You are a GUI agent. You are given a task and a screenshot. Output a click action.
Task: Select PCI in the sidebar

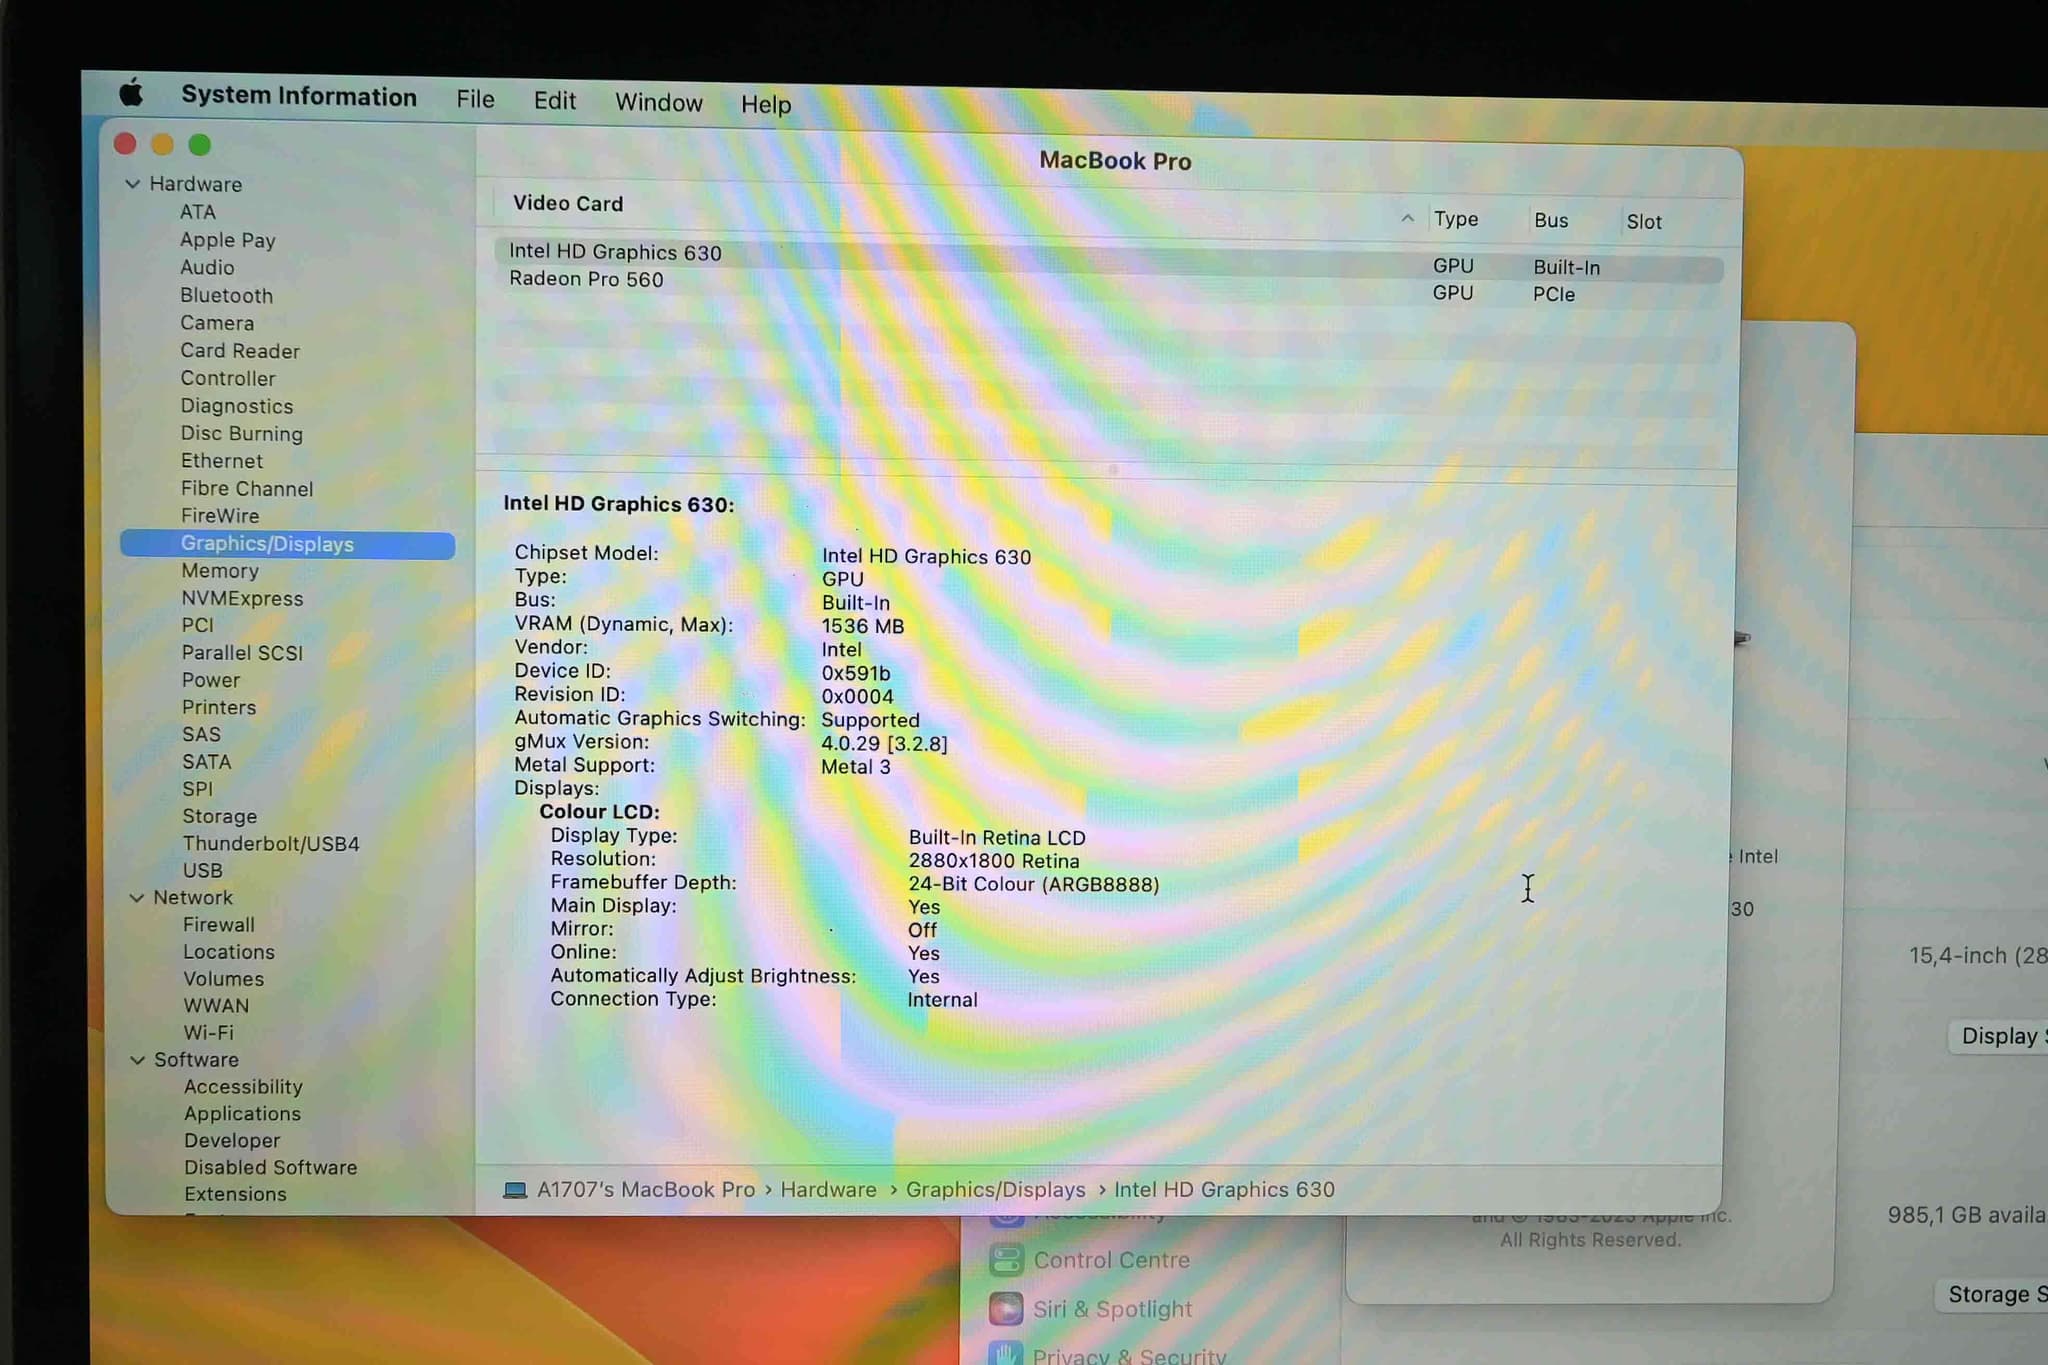(x=198, y=625)
